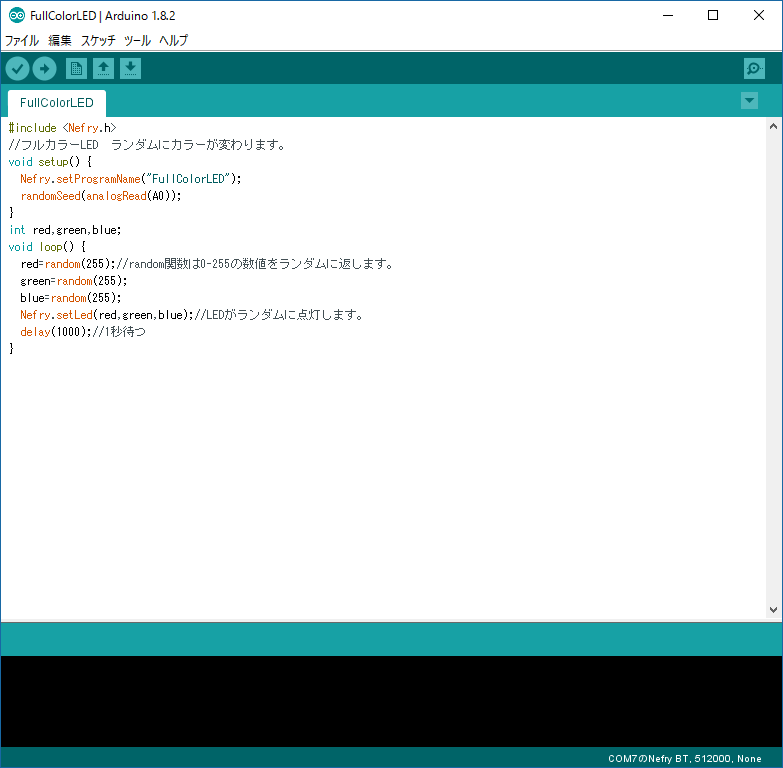Viewport: 783px width, 768px height.
Task: Maximize the Arduino window
Action: (713, 15)
